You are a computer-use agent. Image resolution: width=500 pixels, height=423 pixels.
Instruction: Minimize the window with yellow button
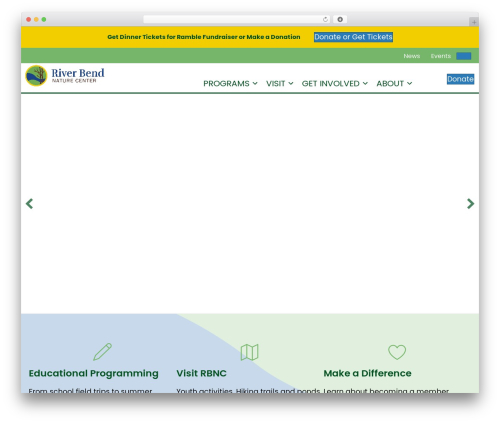pyautogui.click(x=36, y=20)
